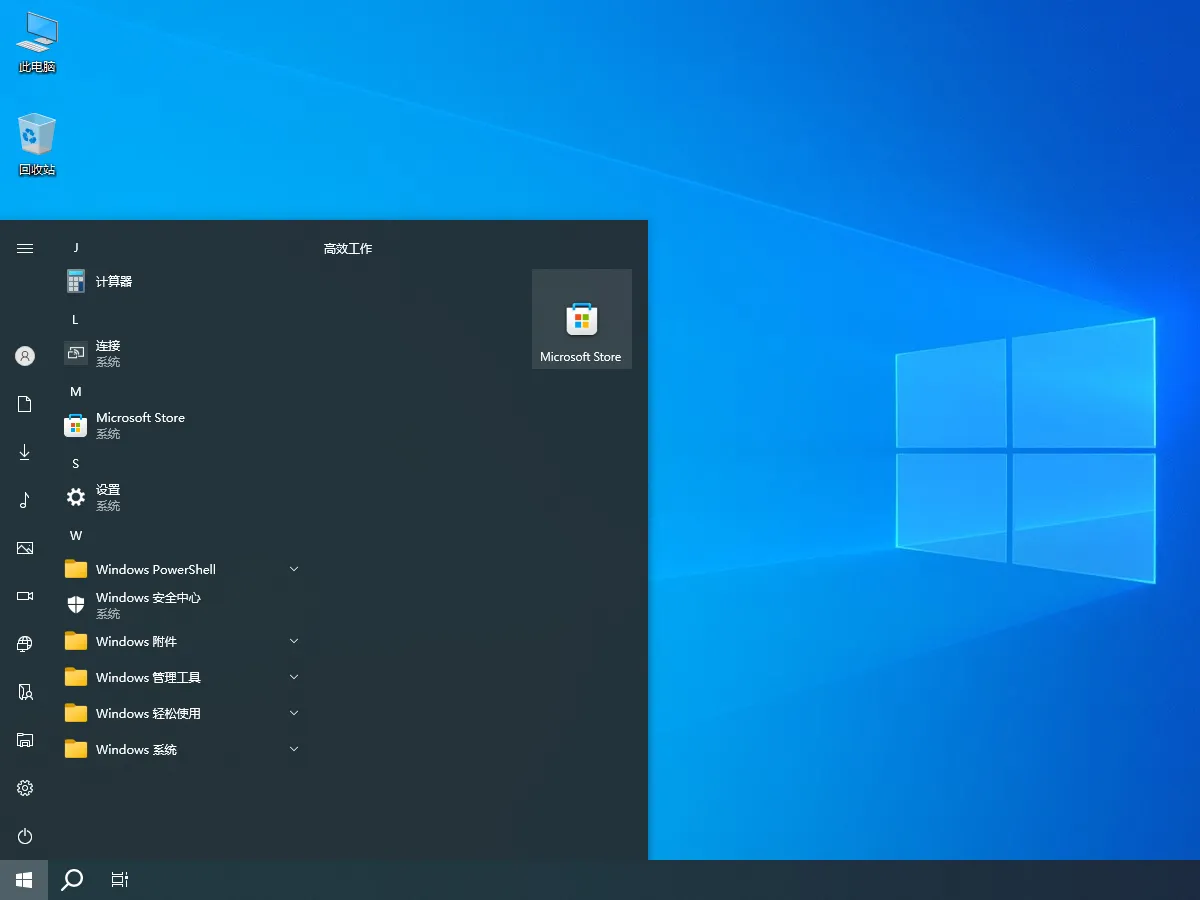
Task: Expand the Windows 管理工具 folder
Action: pos(293,677)
